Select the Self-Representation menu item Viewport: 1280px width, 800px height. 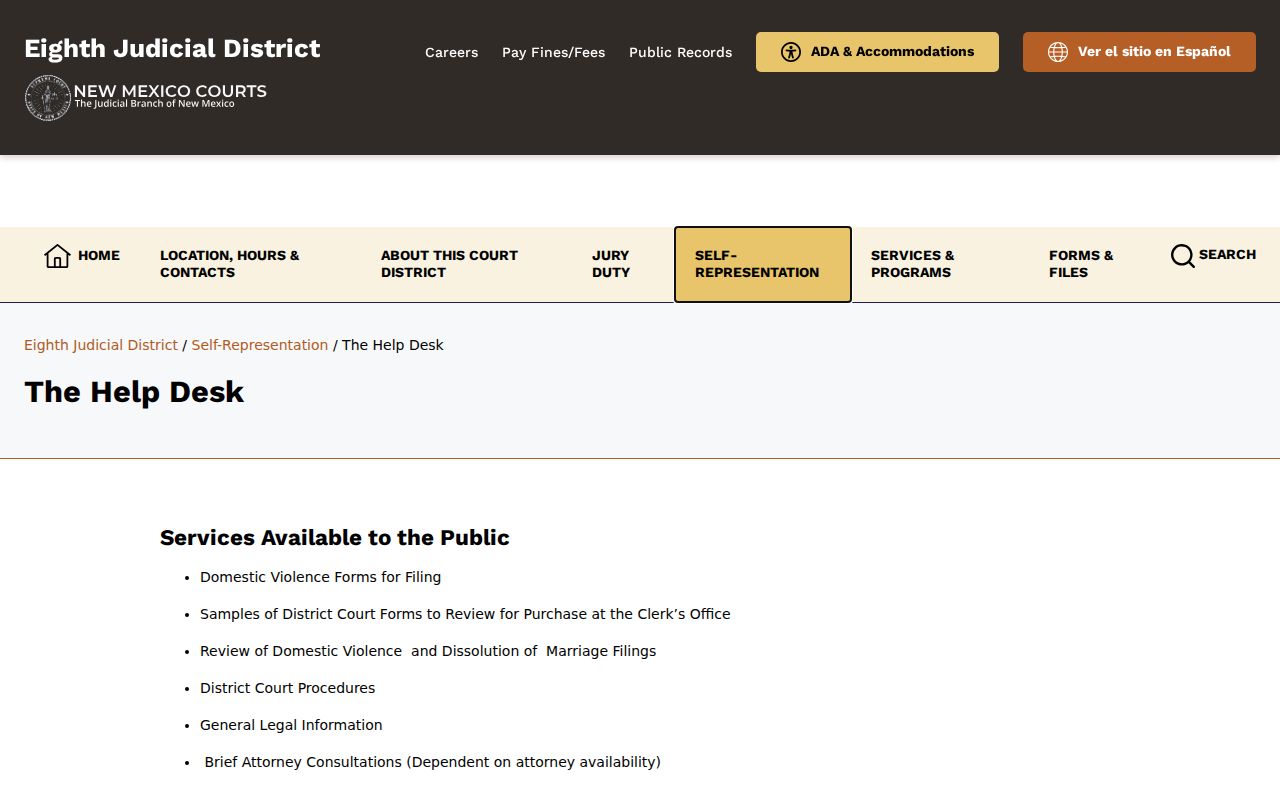pyautogui.click(x=763, y=264)
